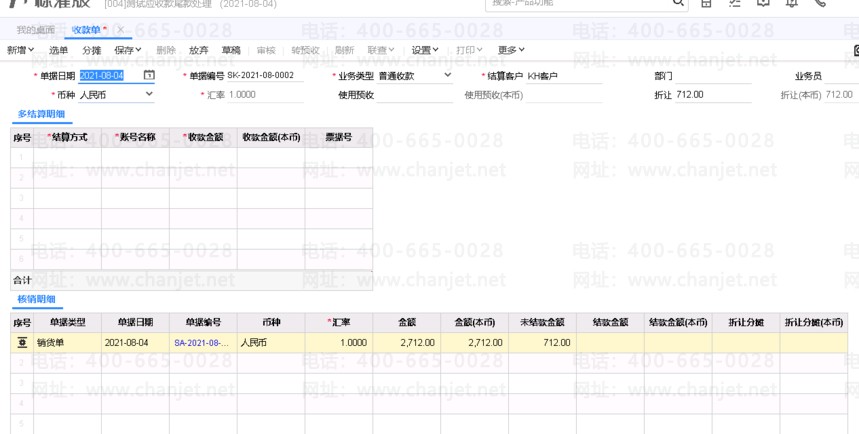This screenshot has width=859, height=434.
Task: Click the 结算客户 field showing KH客户
Action: coord(564,76)
